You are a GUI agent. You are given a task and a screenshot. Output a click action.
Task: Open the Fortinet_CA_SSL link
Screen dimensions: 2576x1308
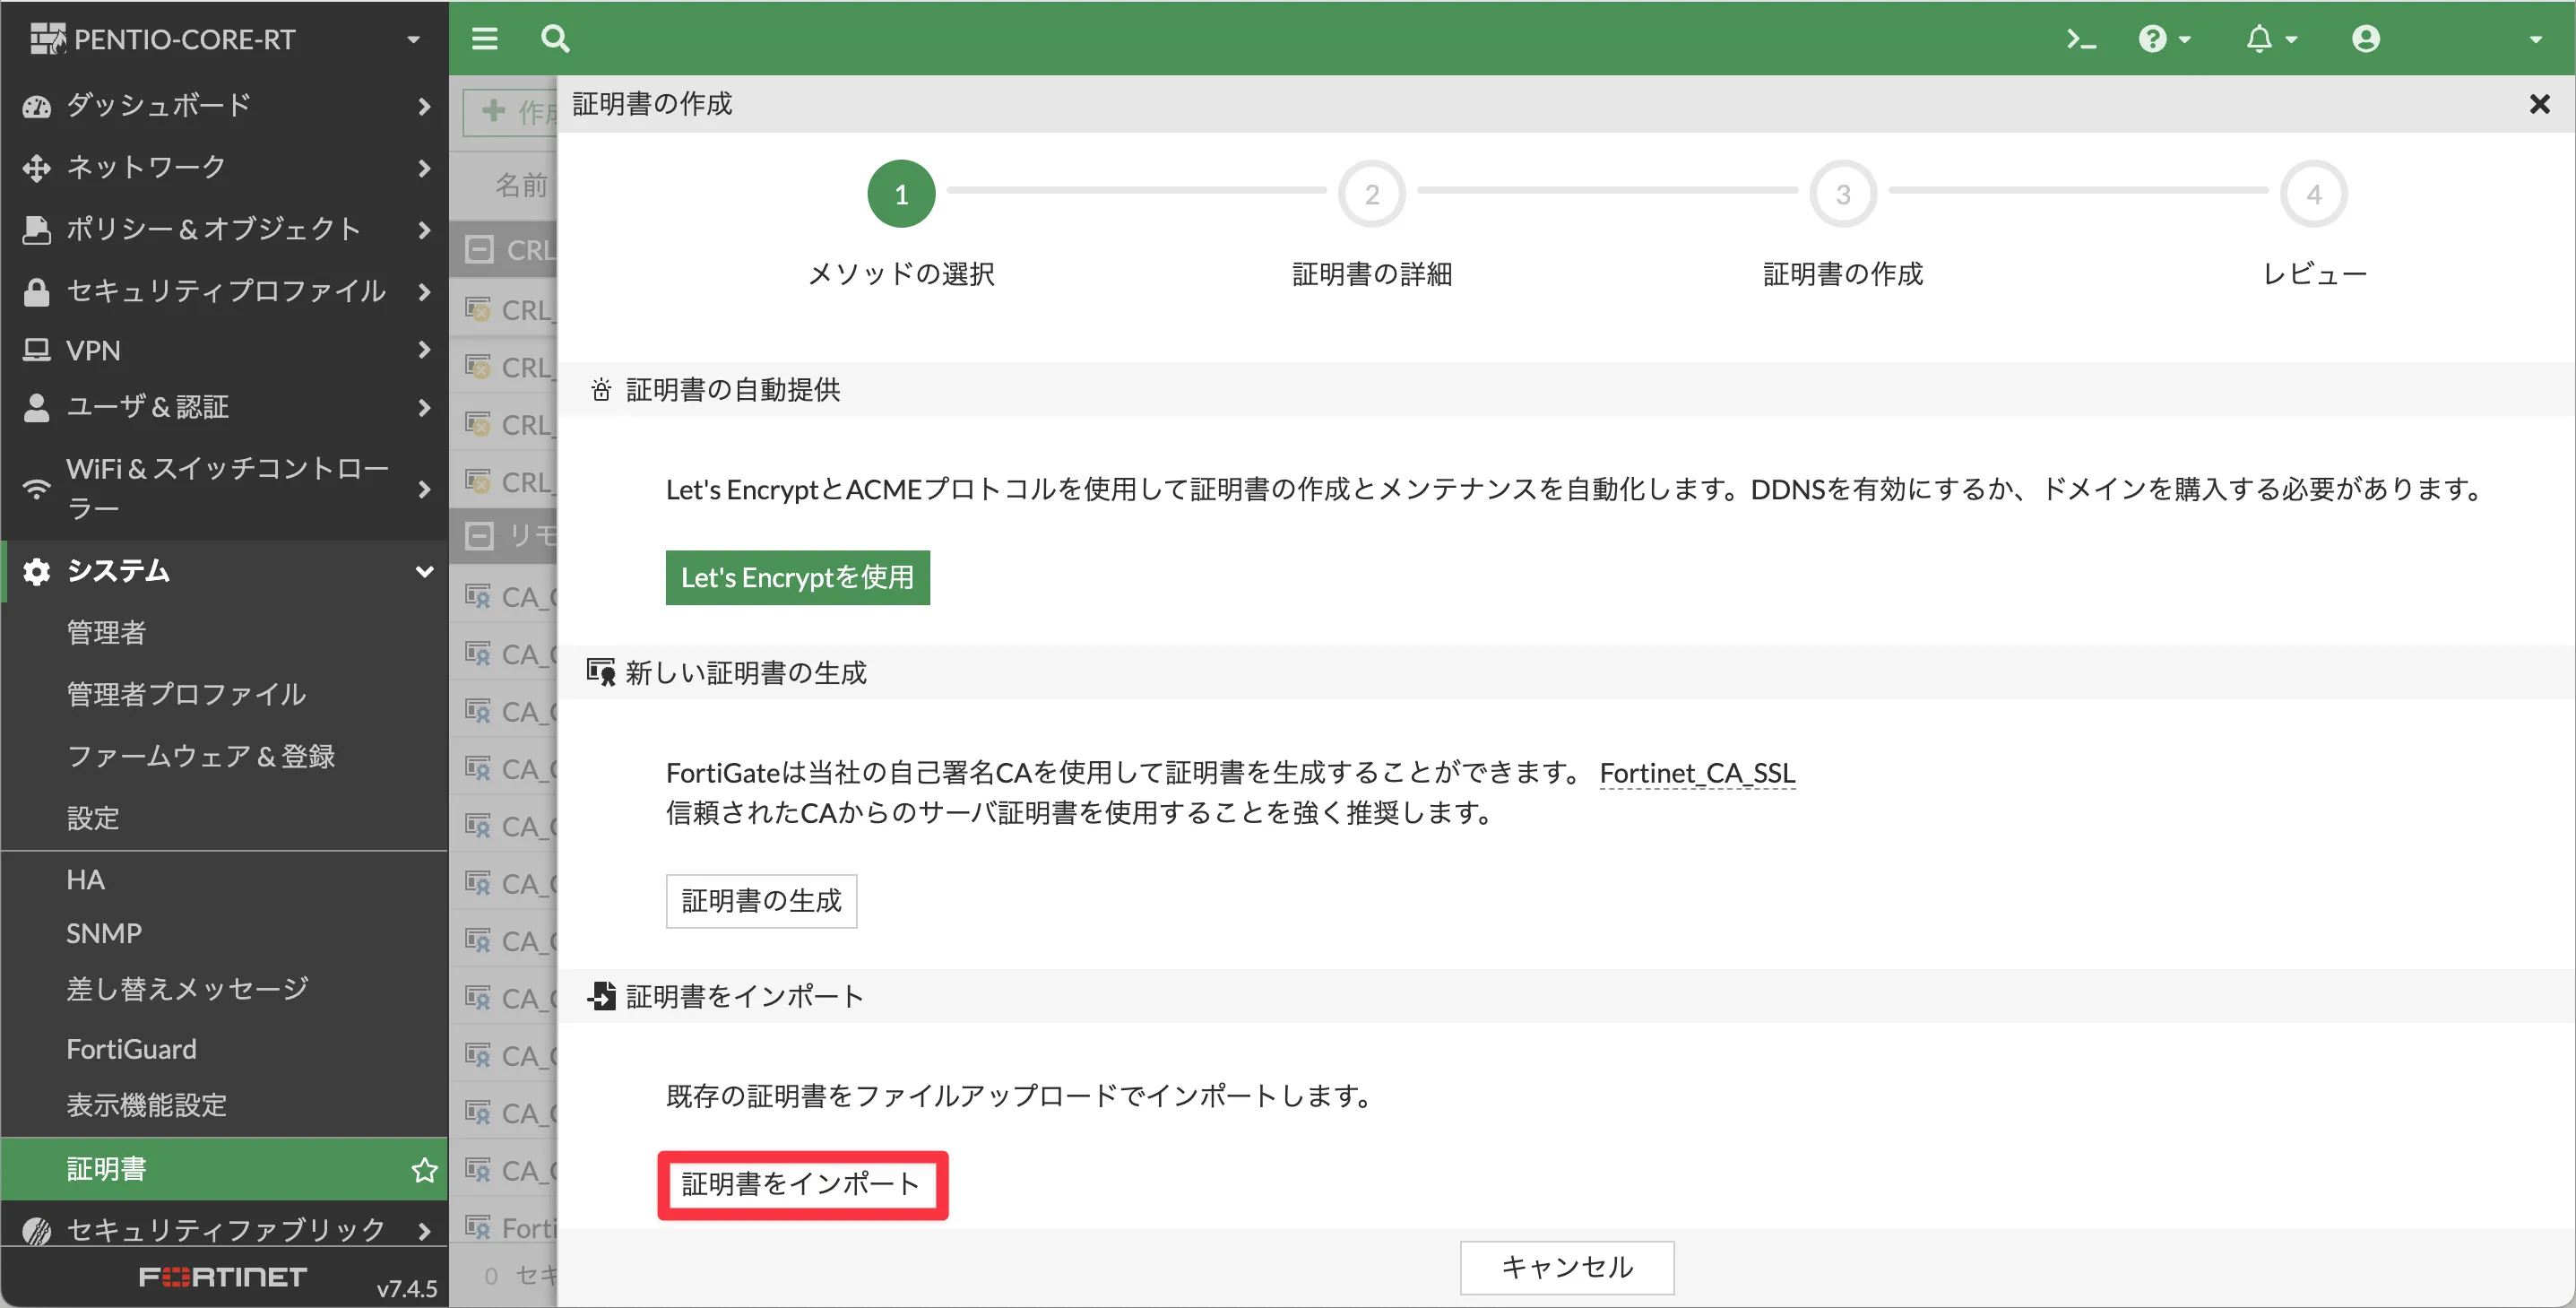tap(1697, 772)
